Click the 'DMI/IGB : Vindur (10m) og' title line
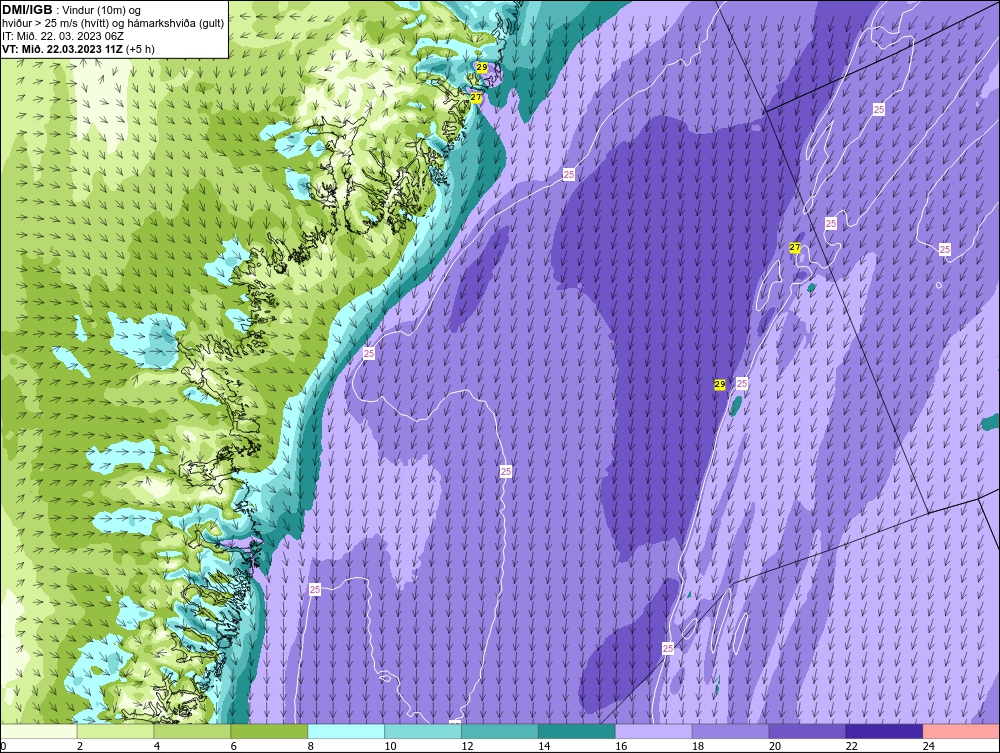Viewport: 1000px width, 753px height. (x=72, y=10)
